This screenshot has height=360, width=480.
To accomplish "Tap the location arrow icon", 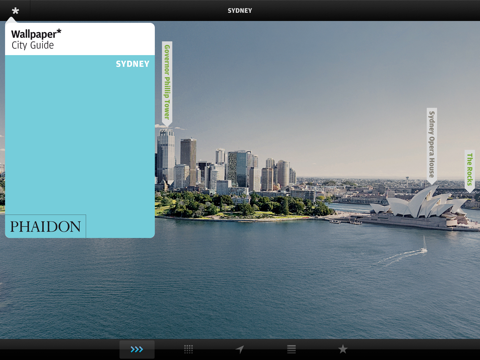I will click(240, 349).
